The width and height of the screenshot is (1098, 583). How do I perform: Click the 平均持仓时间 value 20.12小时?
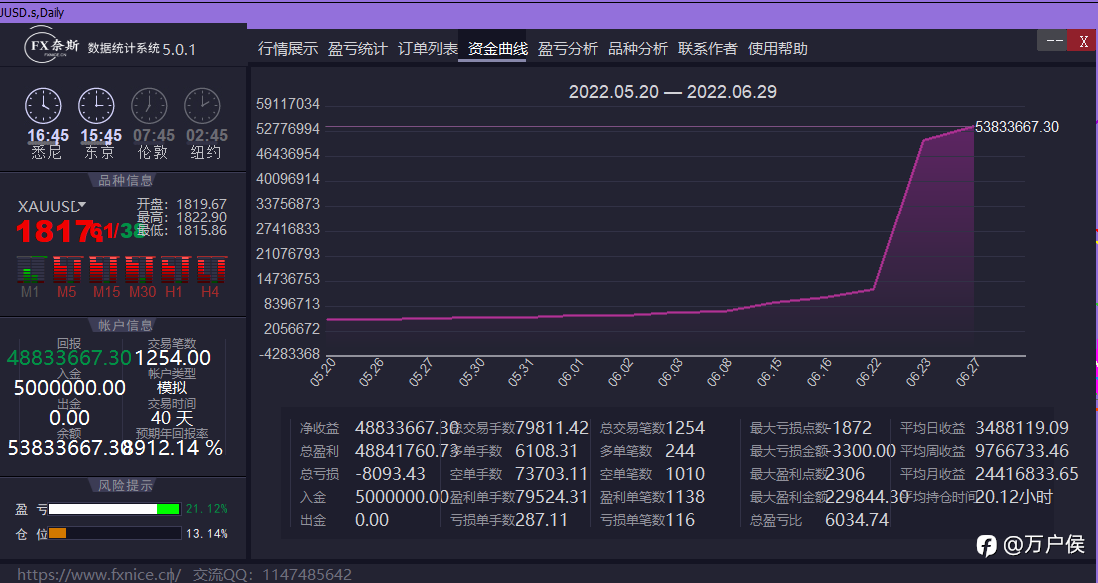coord(1014,497)
